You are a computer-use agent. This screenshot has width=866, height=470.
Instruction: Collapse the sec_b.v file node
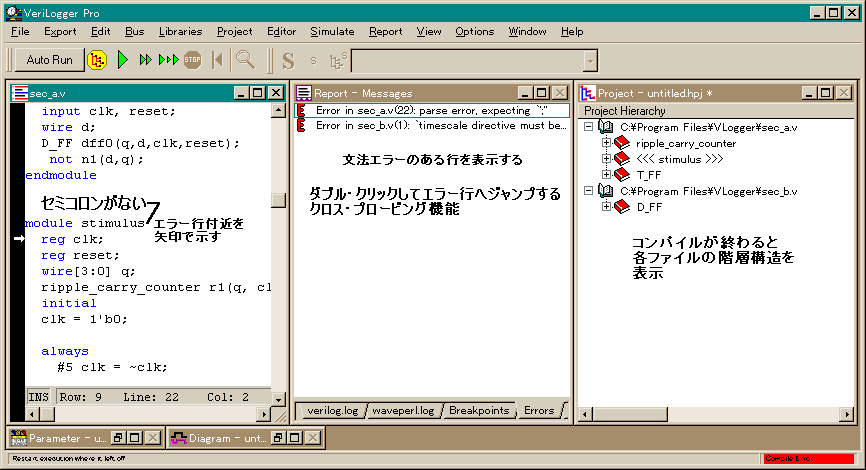pyautogui.click(x=588, y=191)
